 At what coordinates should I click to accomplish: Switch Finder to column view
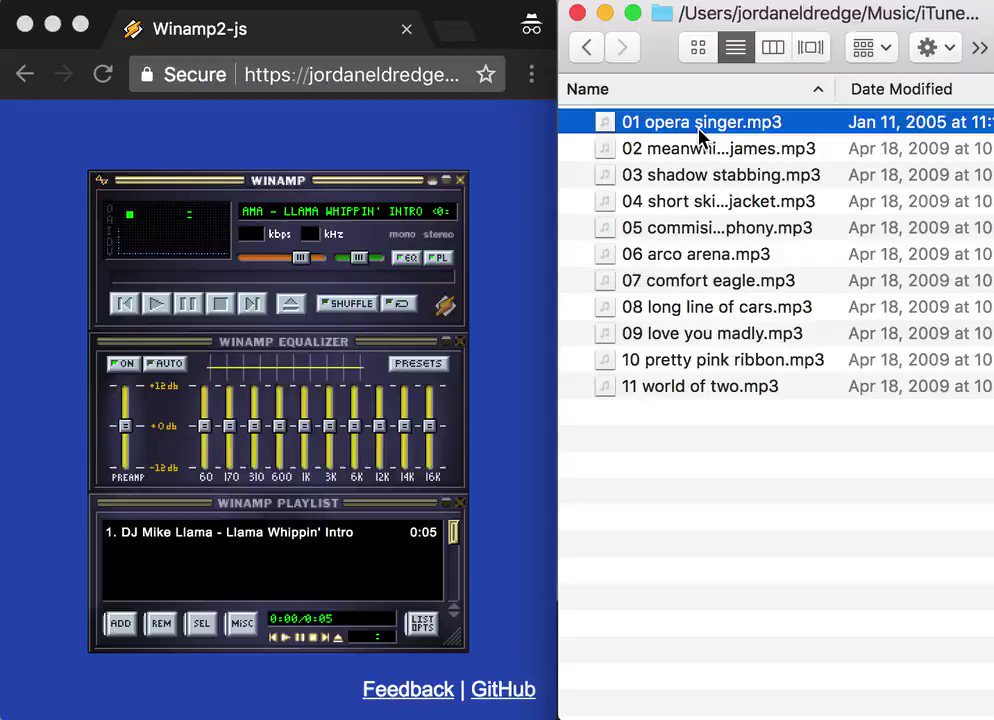773,47
